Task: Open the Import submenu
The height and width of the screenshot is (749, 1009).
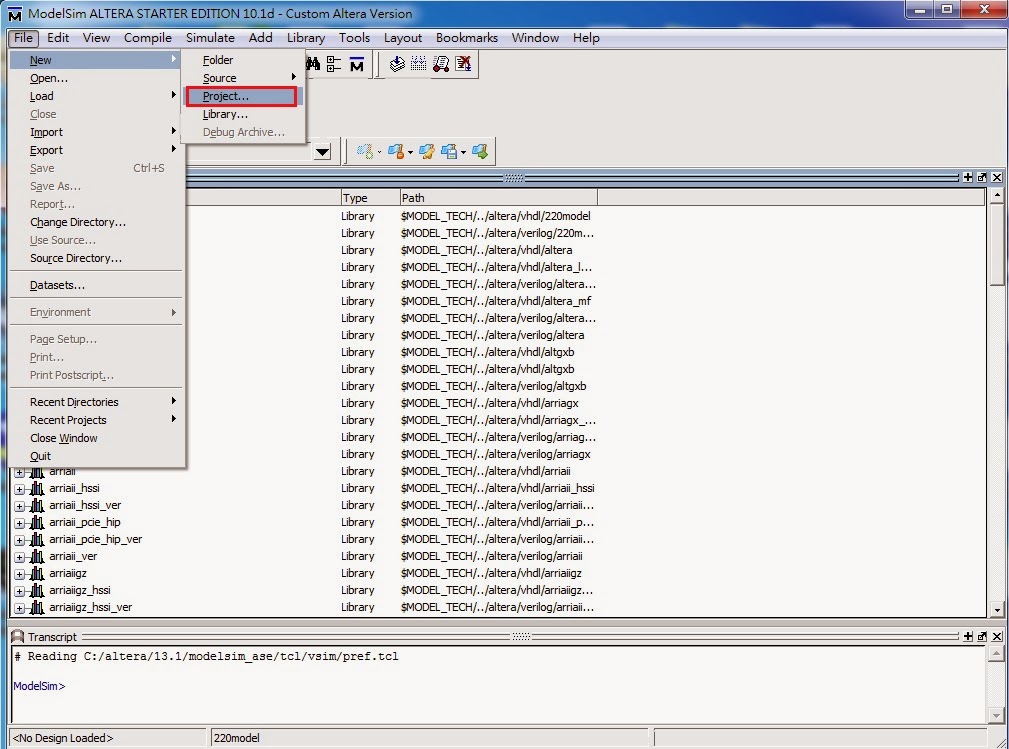Action: tap(97, 132)
